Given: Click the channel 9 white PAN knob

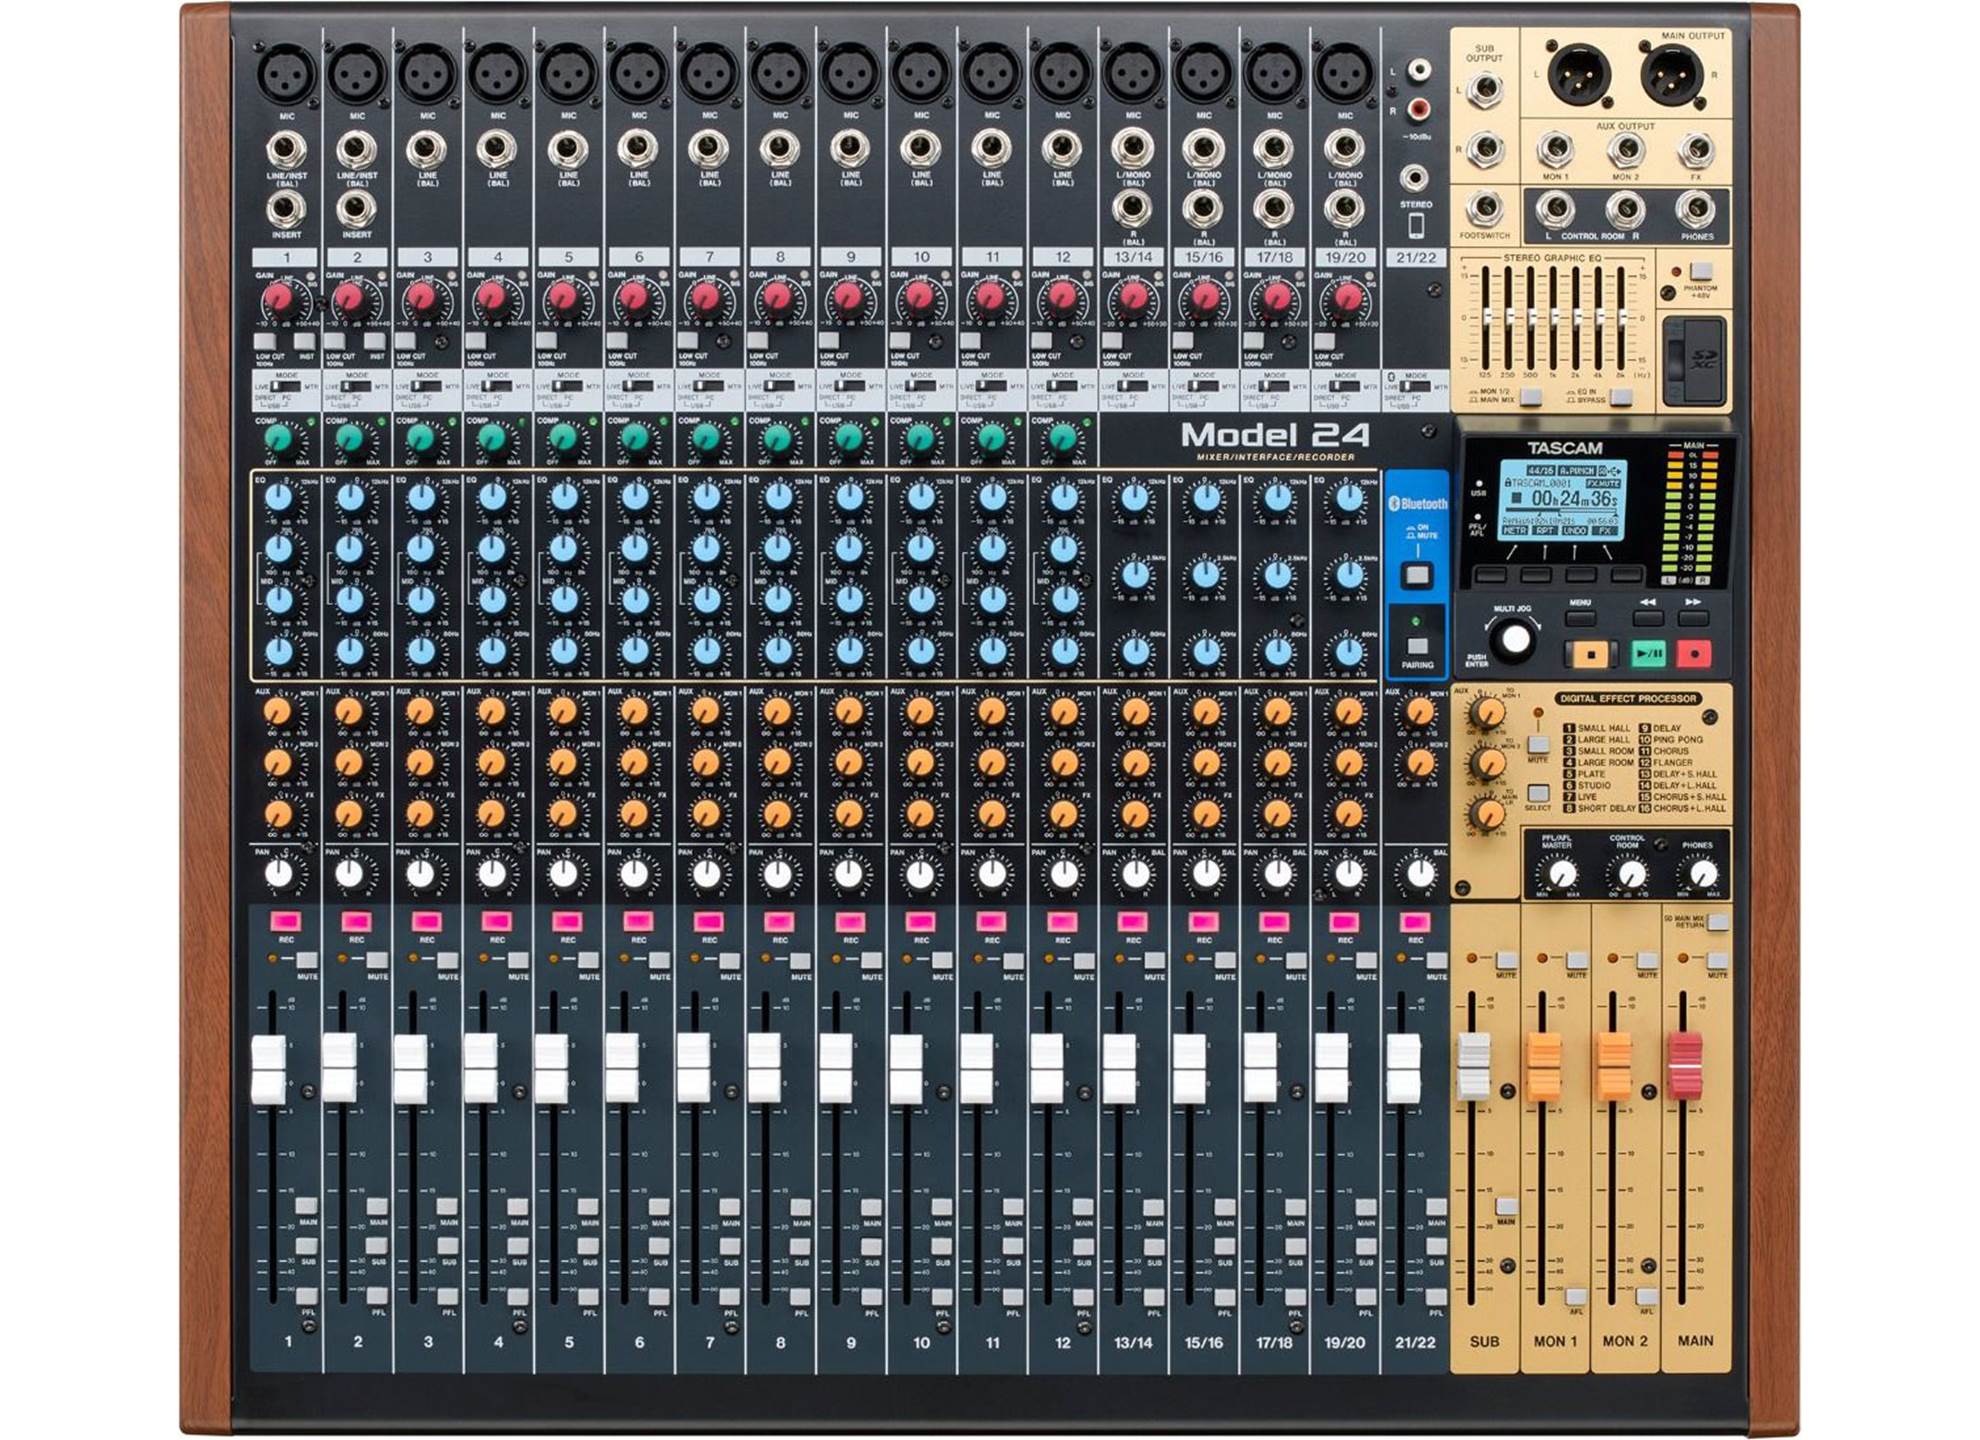Looking at the screenshot, I should 849,874.
